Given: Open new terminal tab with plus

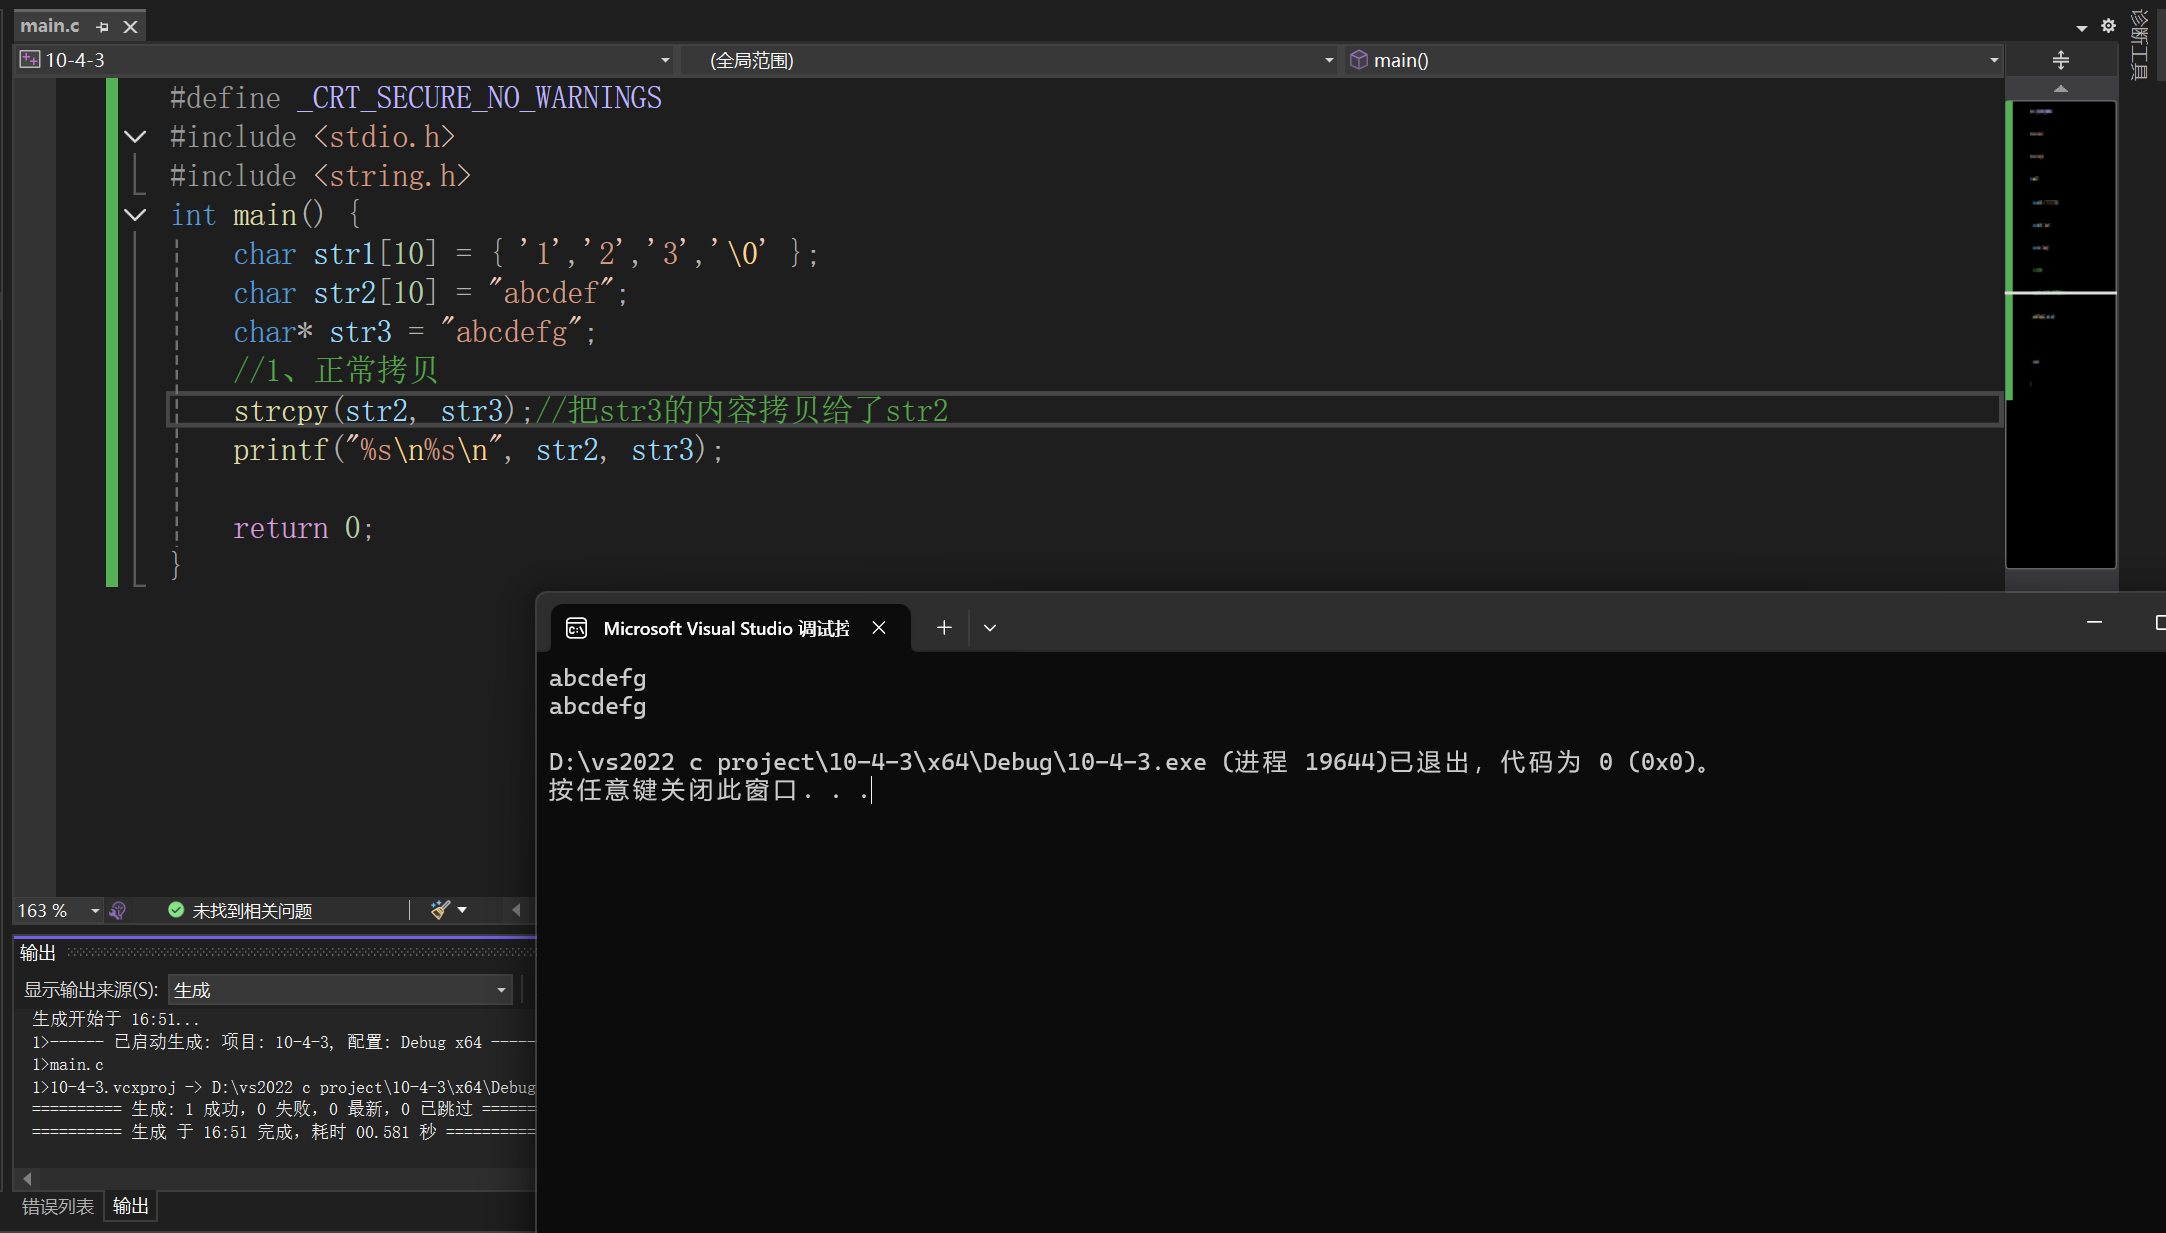Looking at the screenshot, I should 944,628.
